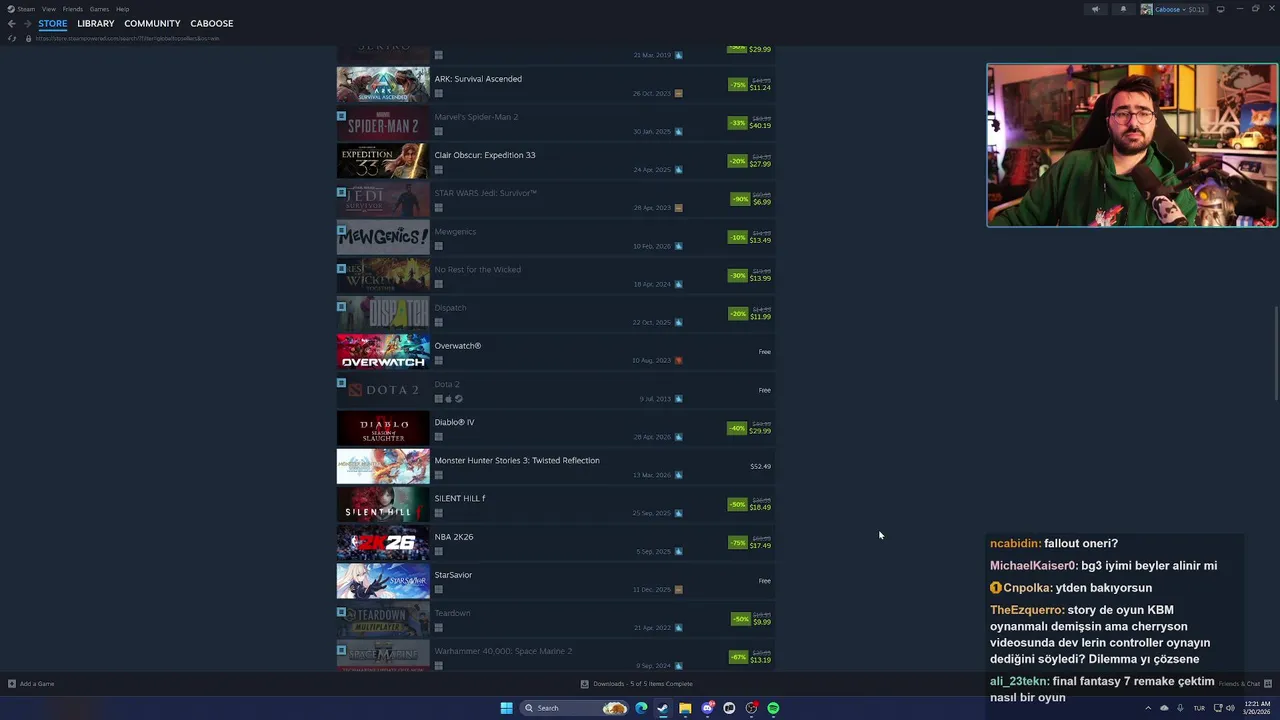Open Marvel's Spider-Man 2 thumbnail
This screenshot has height=720, width=1280.
tap(383, 124)
